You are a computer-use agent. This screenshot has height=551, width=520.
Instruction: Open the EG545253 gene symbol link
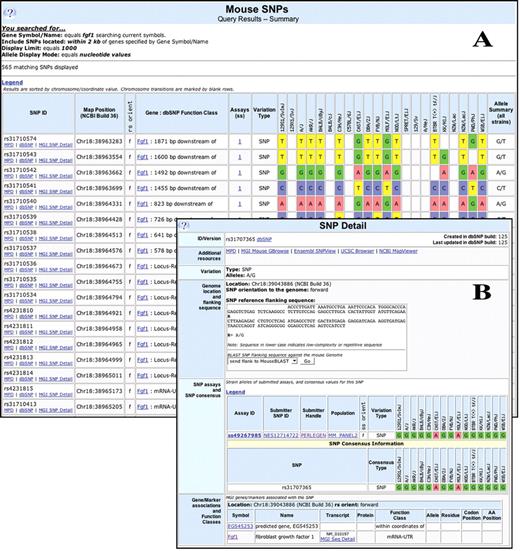(x=240, y=526)
